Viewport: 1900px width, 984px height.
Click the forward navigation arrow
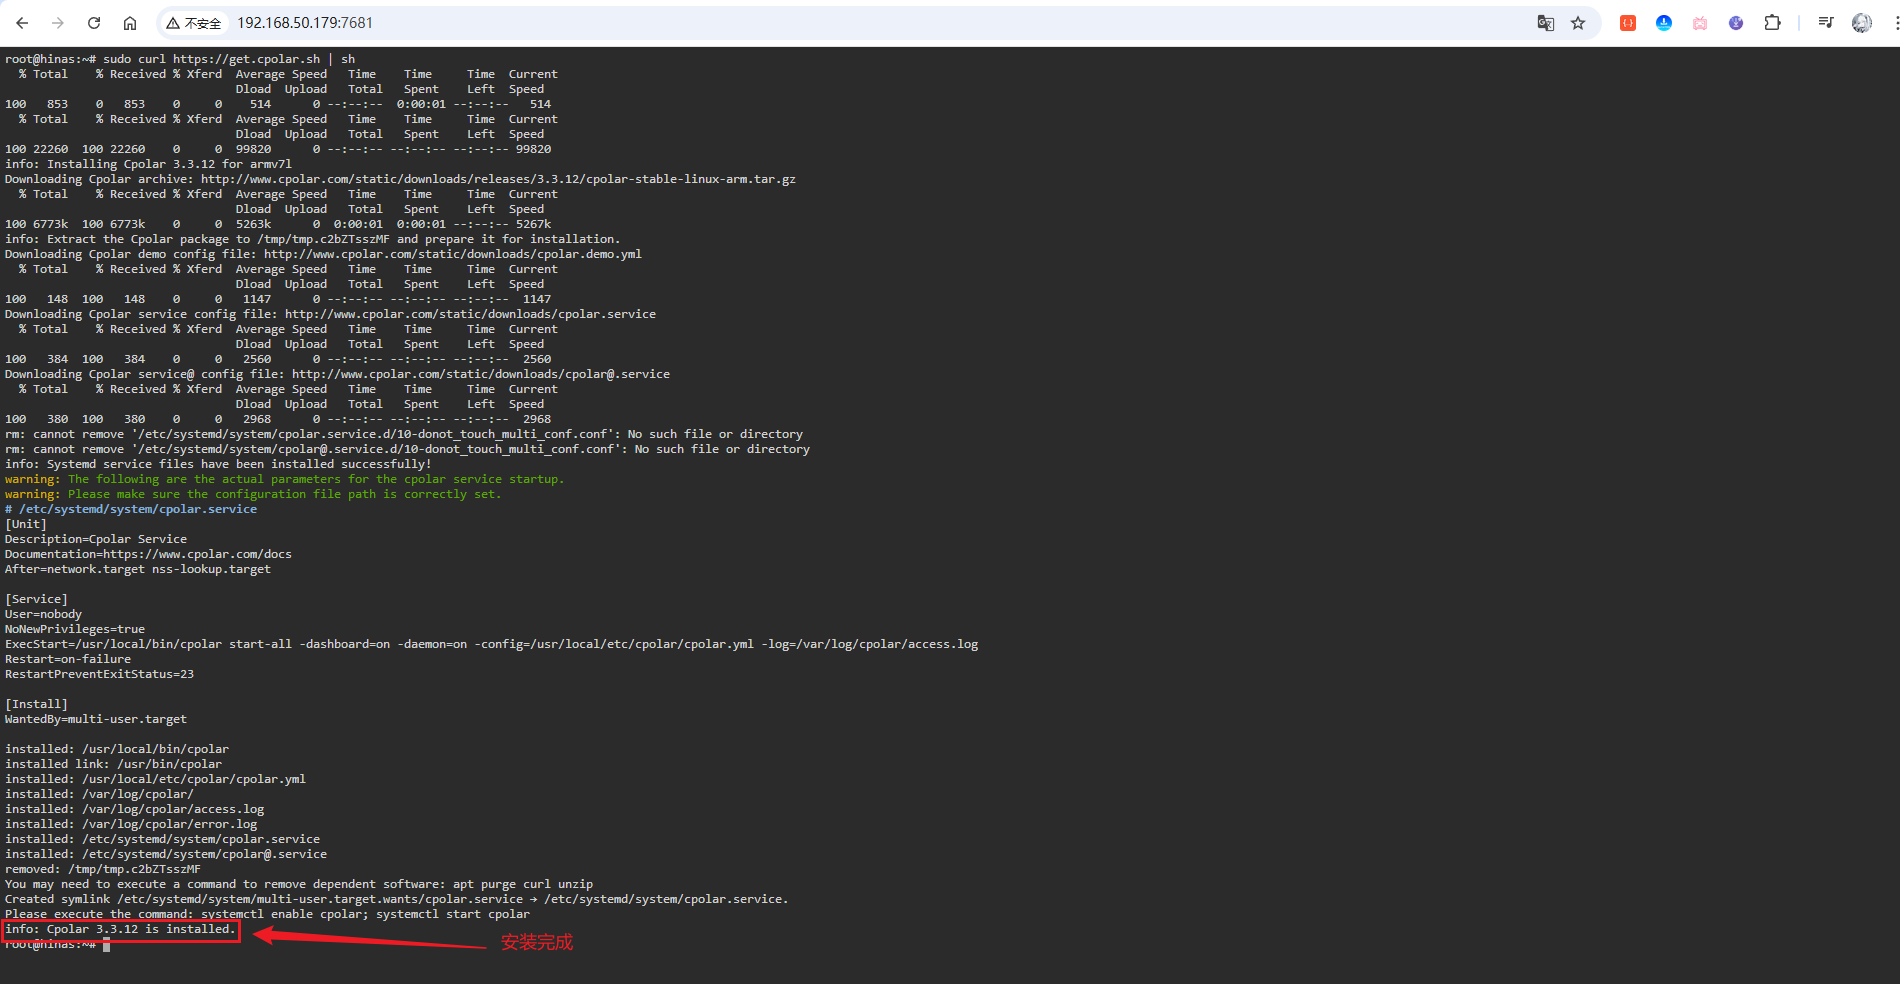pos(58,23)
